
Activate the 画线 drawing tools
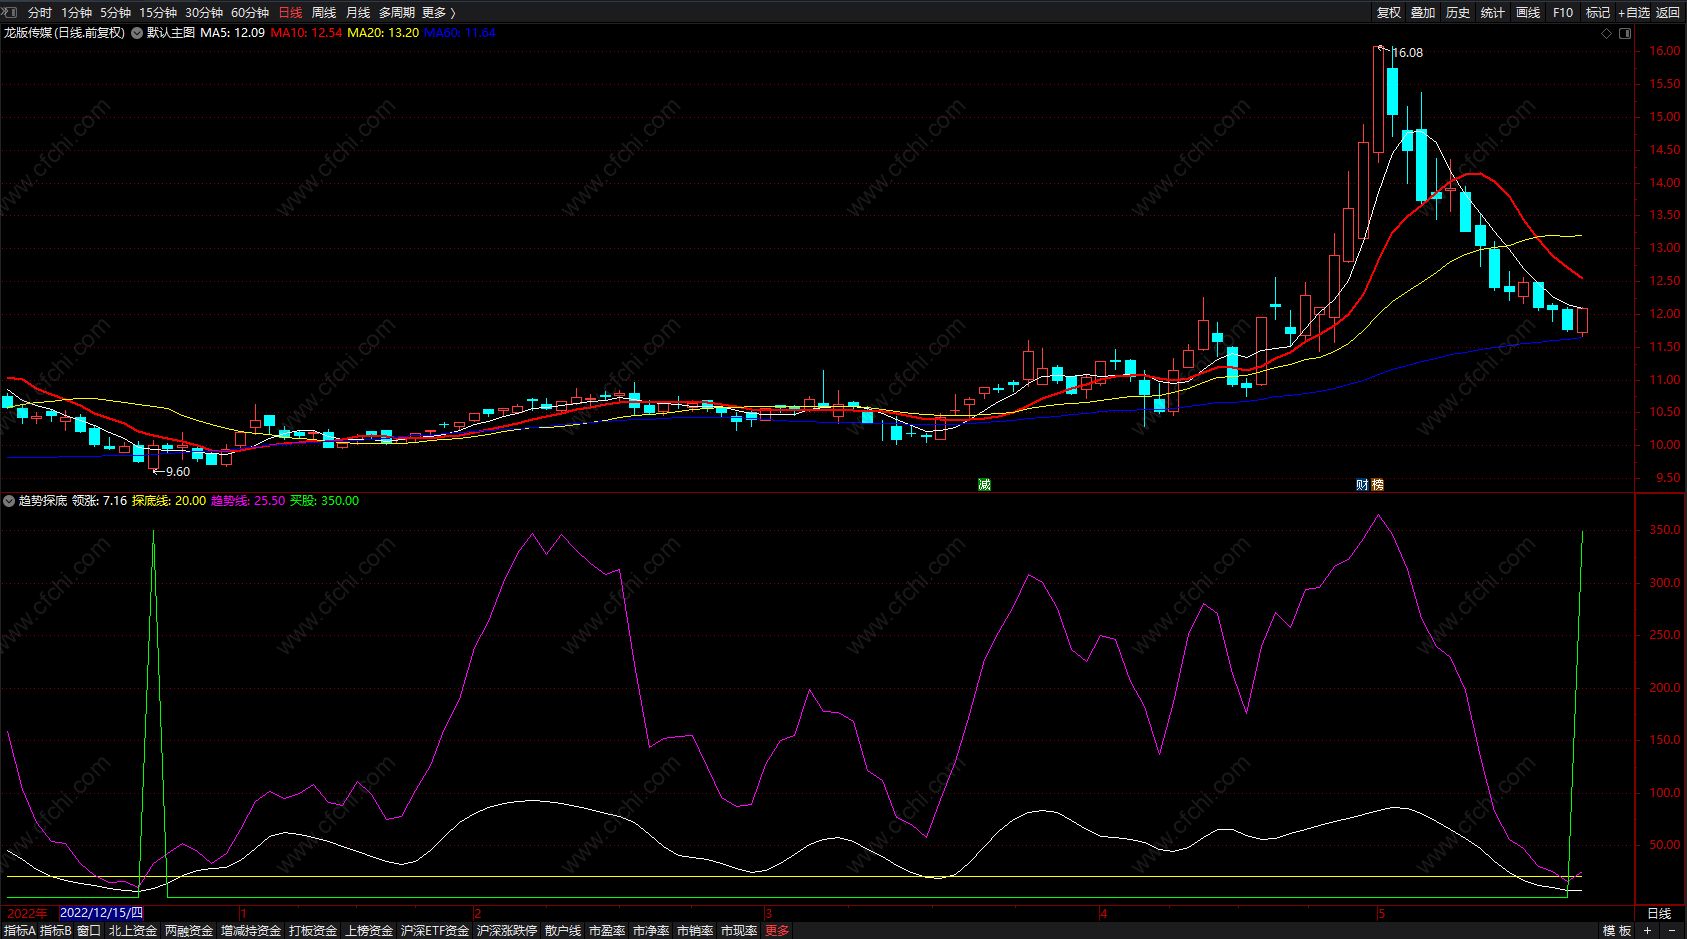click(x=1528, y=13)
